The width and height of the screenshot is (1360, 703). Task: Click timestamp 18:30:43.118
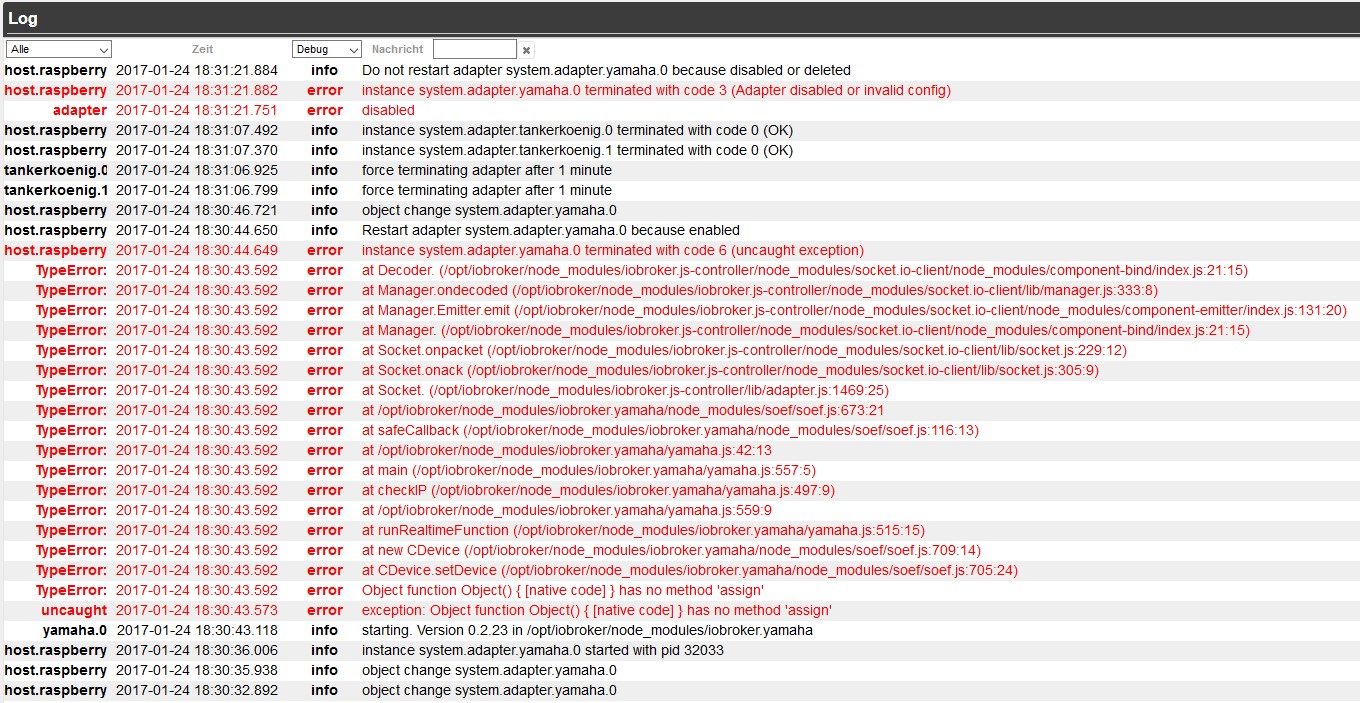pyautogui.click(x=197, y=631)
